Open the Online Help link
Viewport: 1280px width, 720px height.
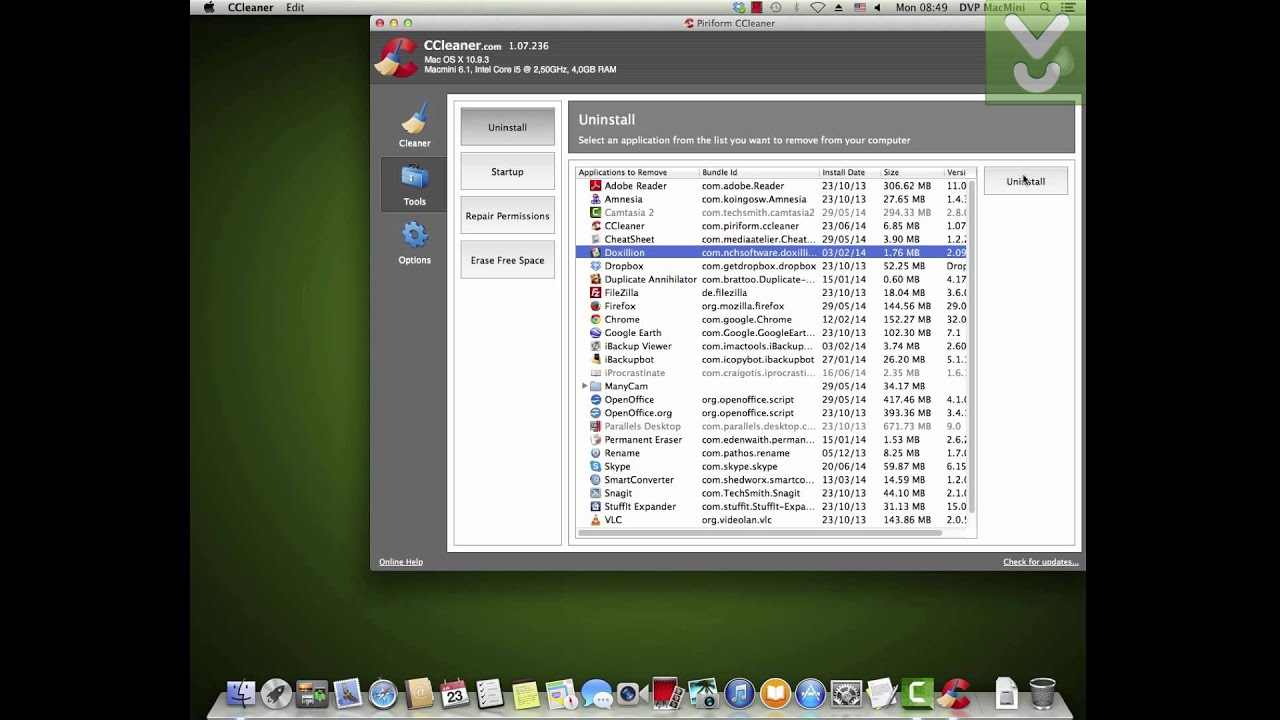tap(400, 562)
